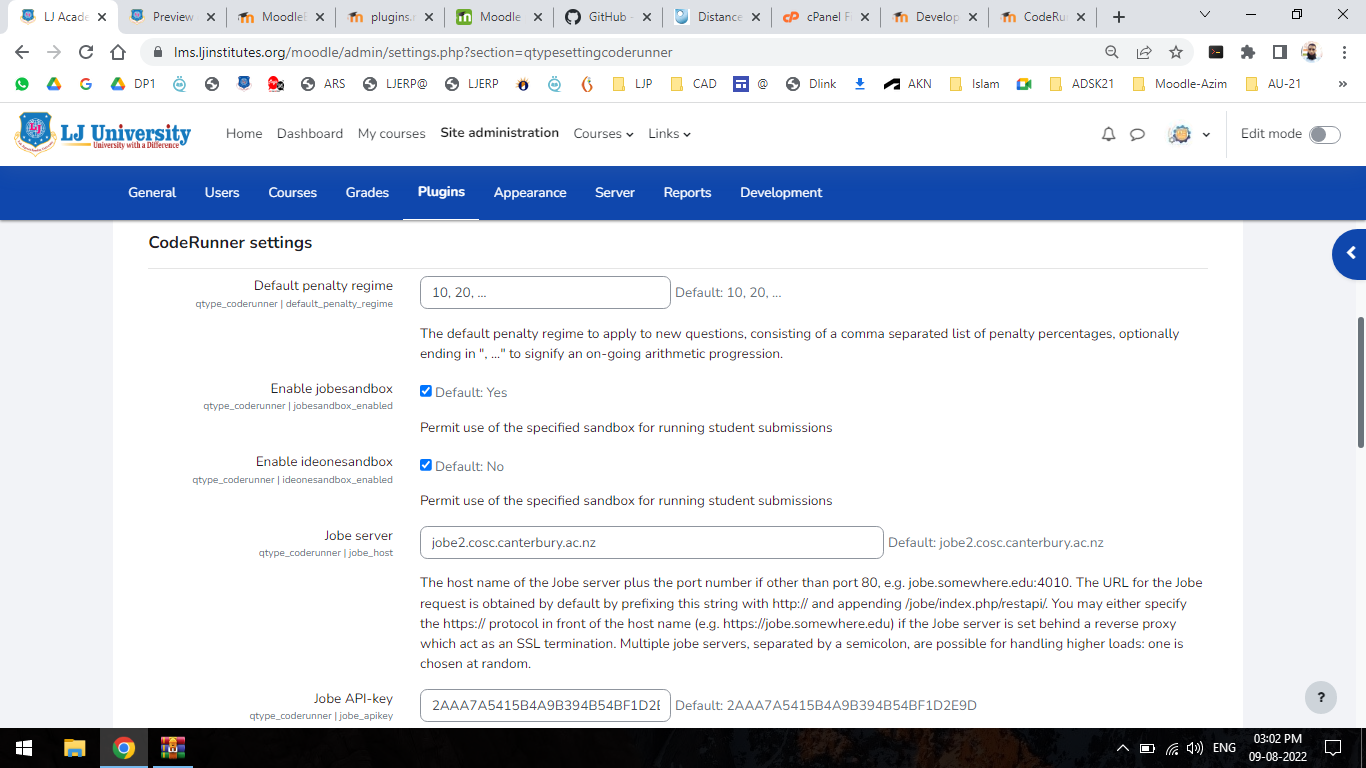Viewport: 1366px width, 768px height.
Task: Open the Moodle-Azim bookmark folder
Action: point(1180,84)
